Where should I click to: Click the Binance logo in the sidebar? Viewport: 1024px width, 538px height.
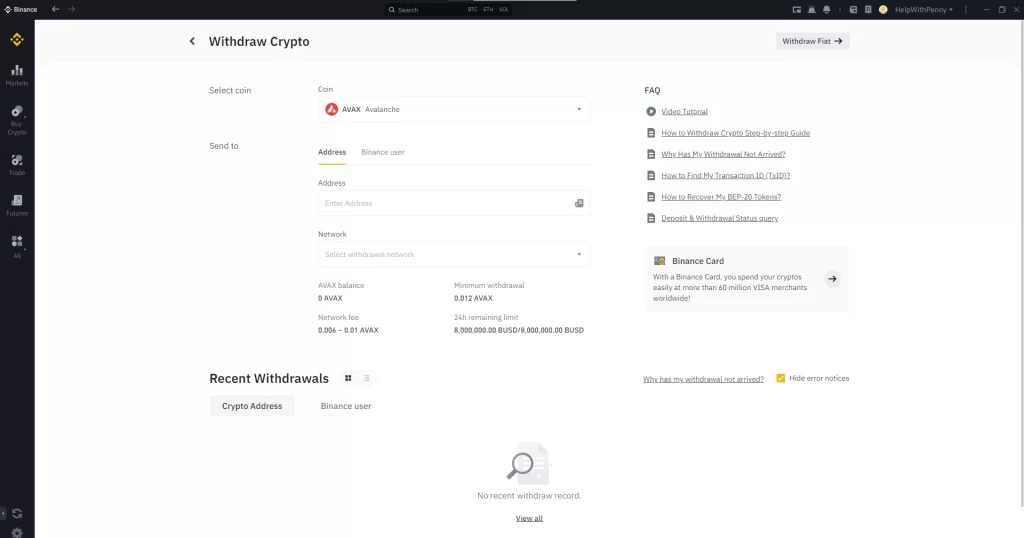[17, 39]
